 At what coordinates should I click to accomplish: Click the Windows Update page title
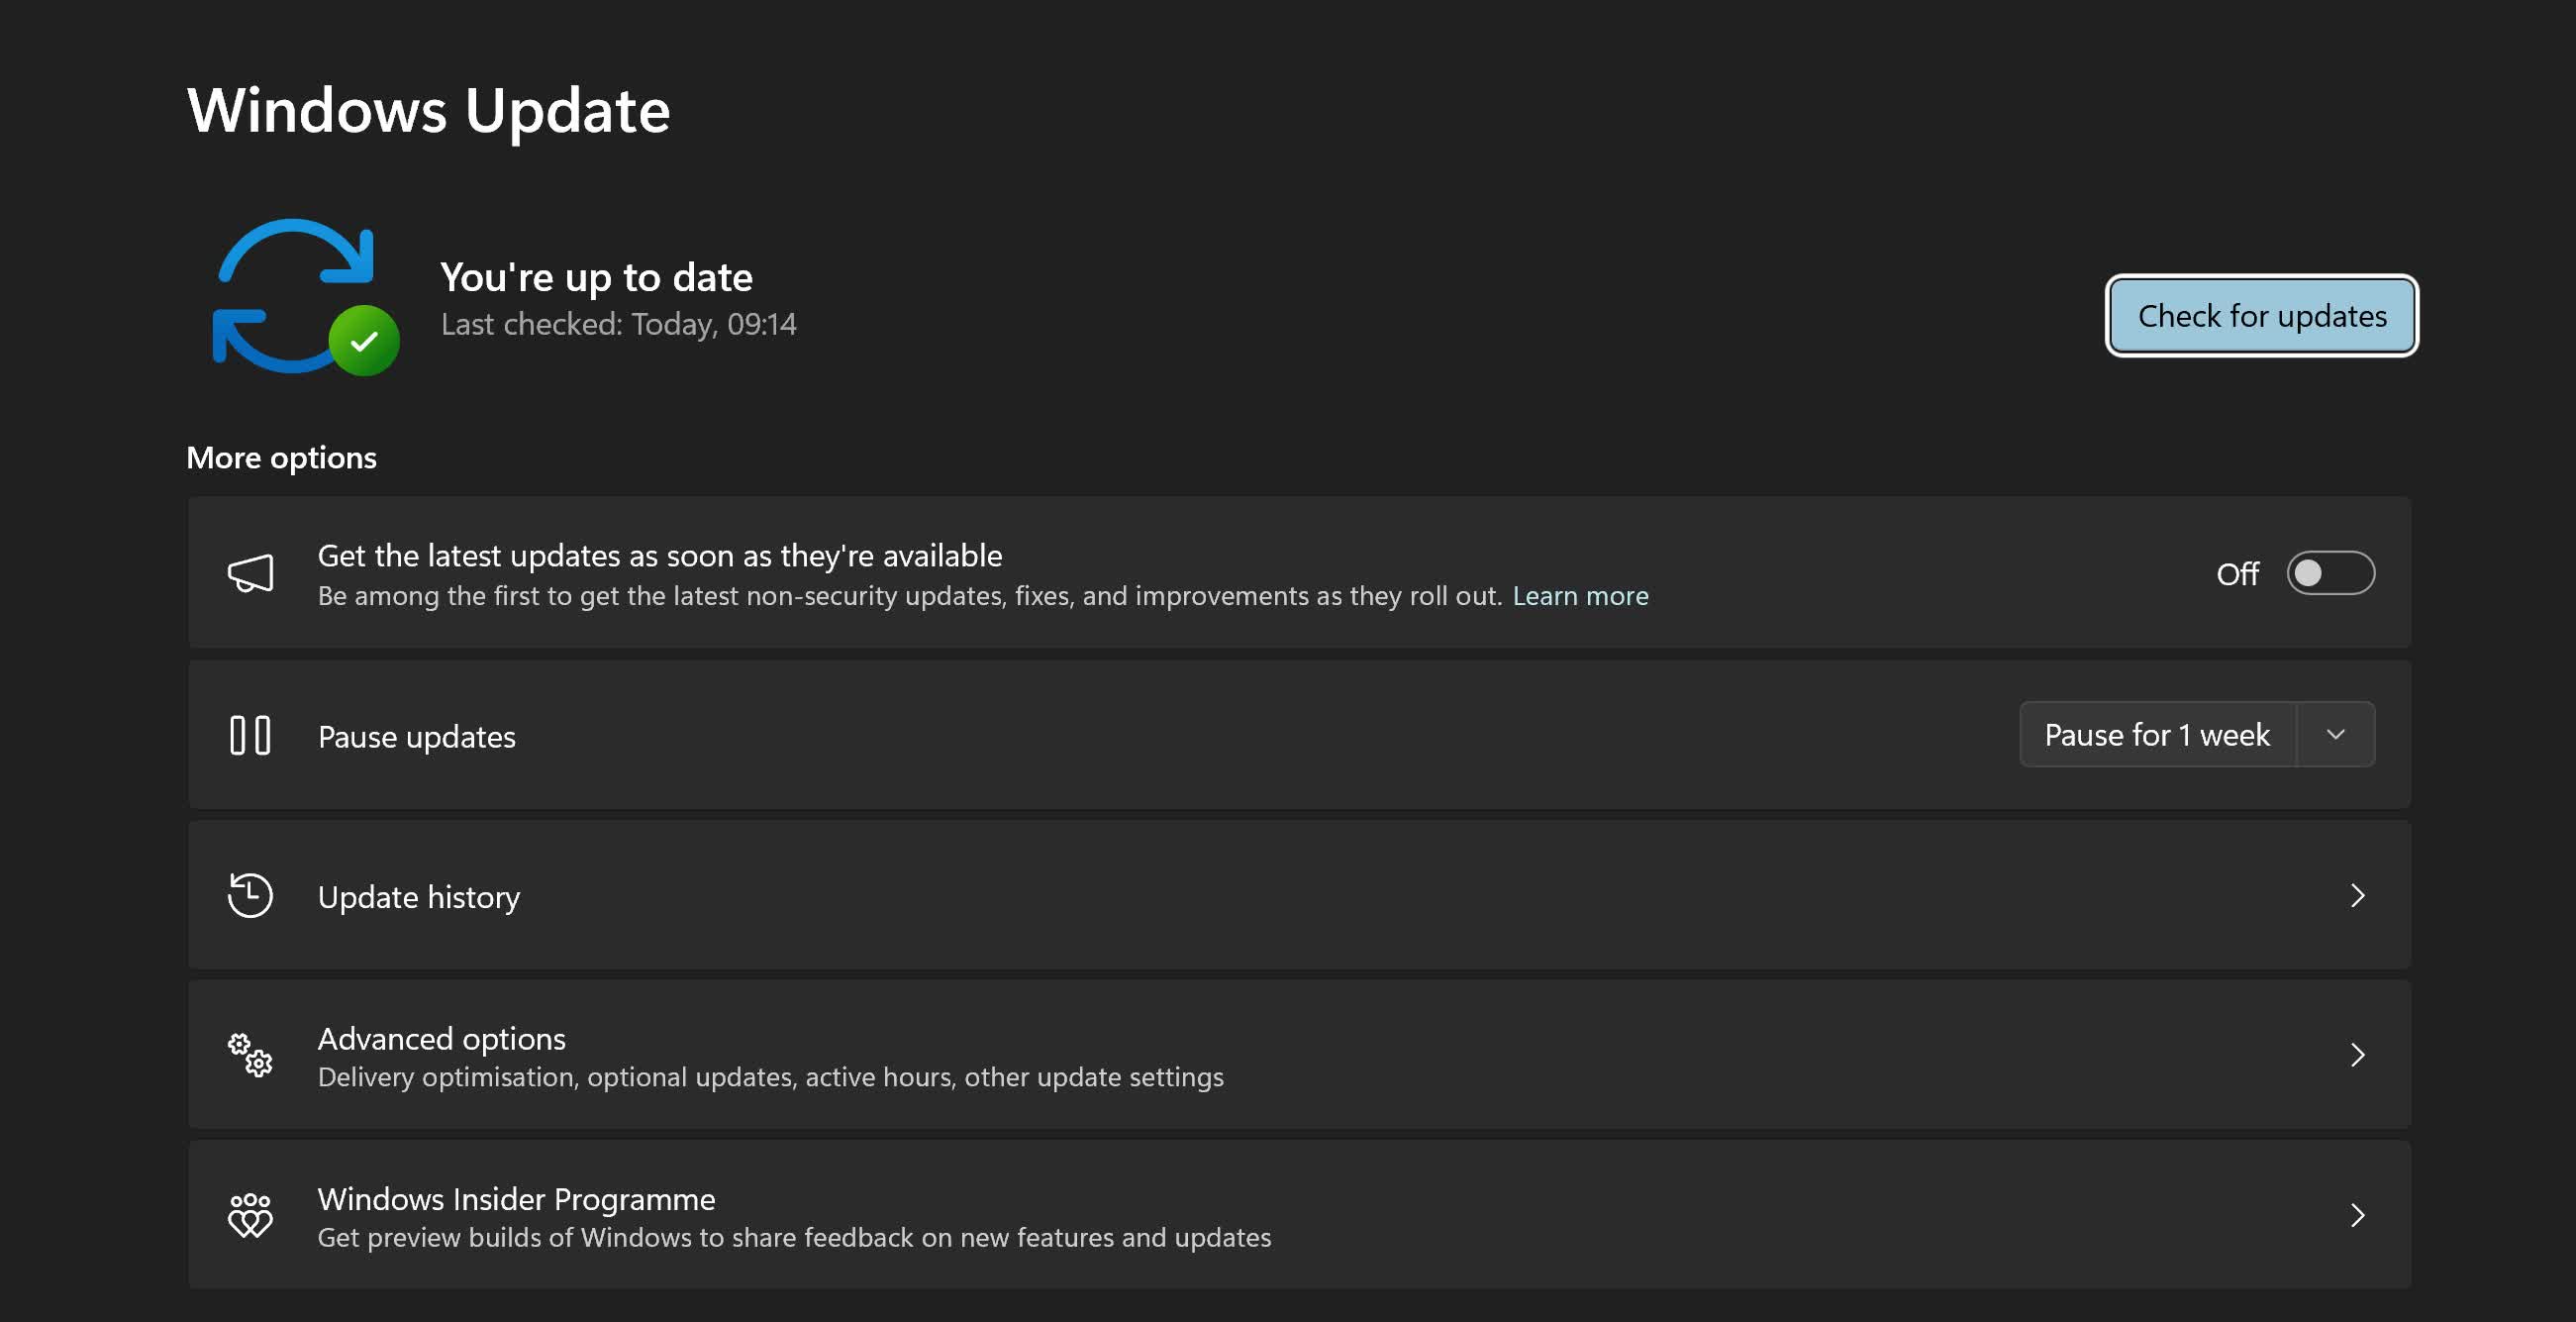click(429, 109)
